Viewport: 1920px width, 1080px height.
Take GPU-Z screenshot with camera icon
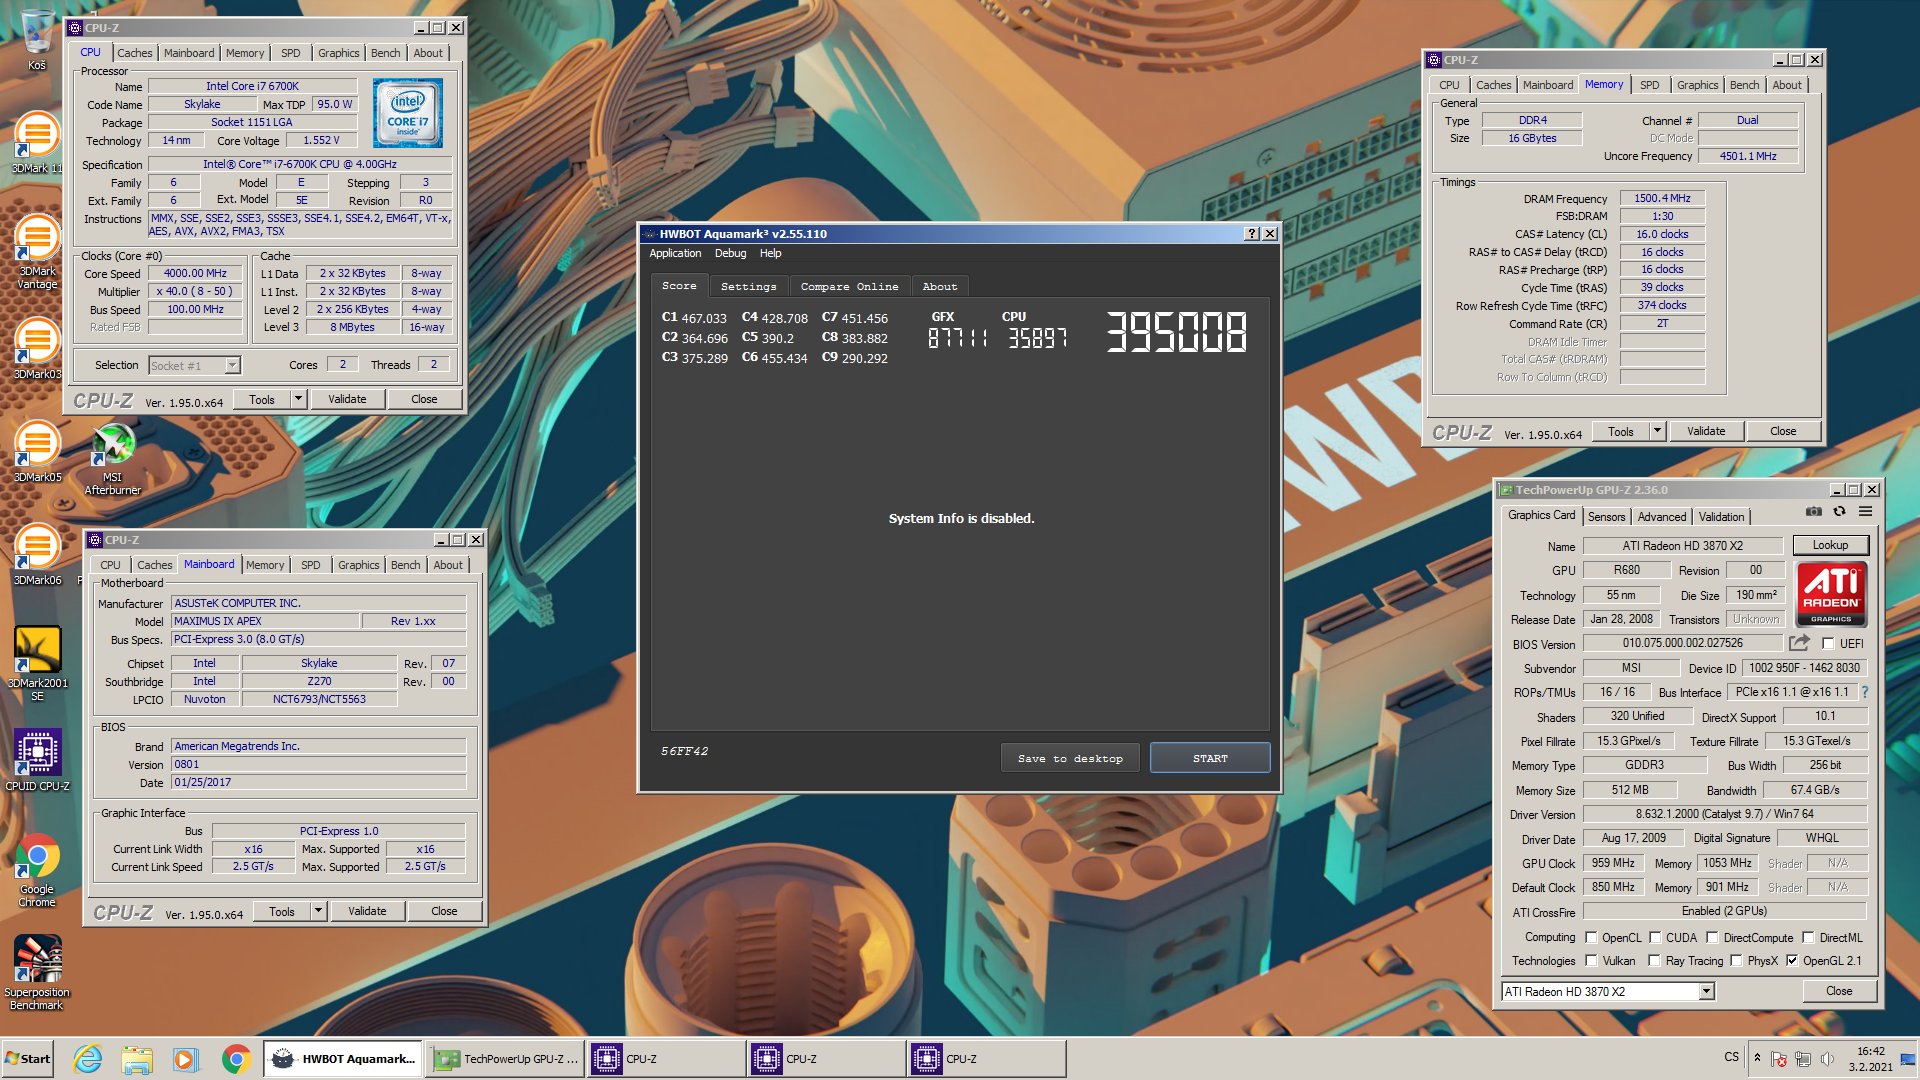point(1814,511)
